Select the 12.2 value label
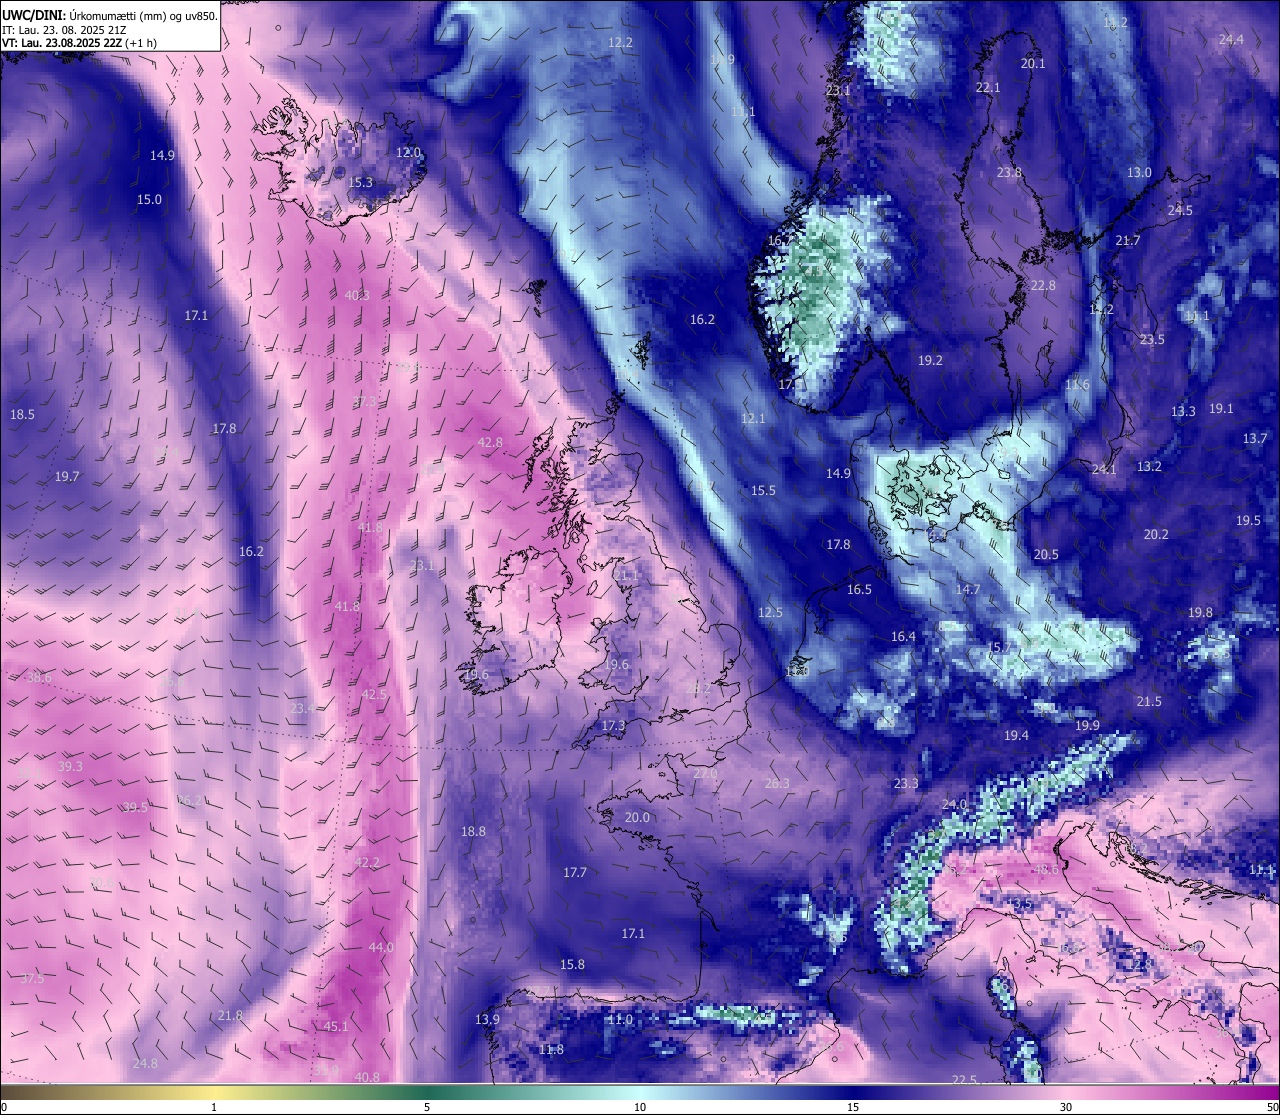Image resolution: width=1280 pixels, height=1115 pixels. [x=621, y=42]
